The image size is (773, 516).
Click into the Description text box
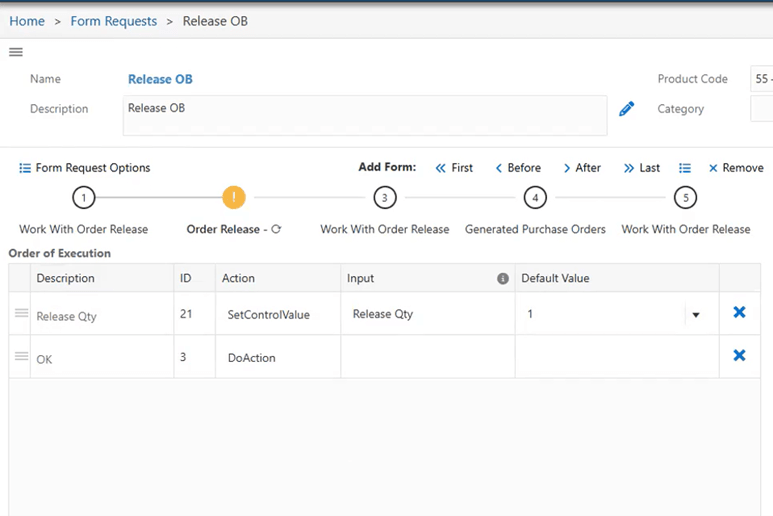pyautogui.click(x=365, y=115)
